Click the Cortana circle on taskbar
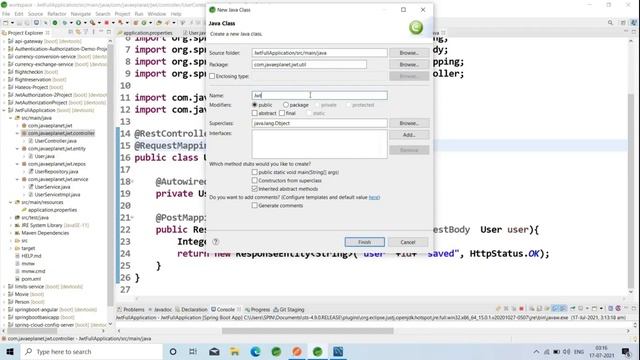 pos(173,351)
